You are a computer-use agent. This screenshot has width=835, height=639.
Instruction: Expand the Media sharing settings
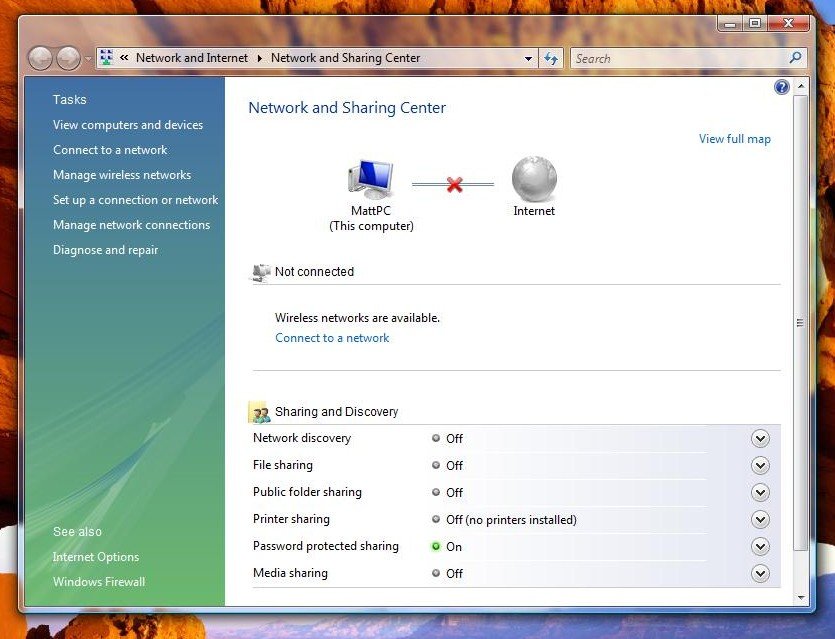pyautogui.click(x=760, y=574)
